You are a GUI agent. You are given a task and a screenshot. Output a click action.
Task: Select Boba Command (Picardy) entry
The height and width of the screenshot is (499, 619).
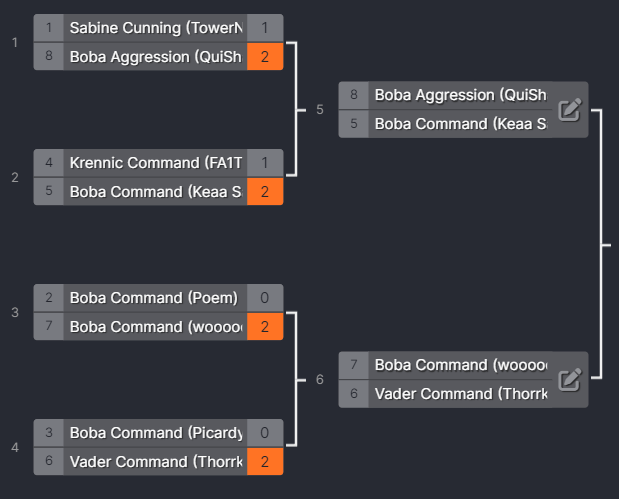click(x=155, y=433)
